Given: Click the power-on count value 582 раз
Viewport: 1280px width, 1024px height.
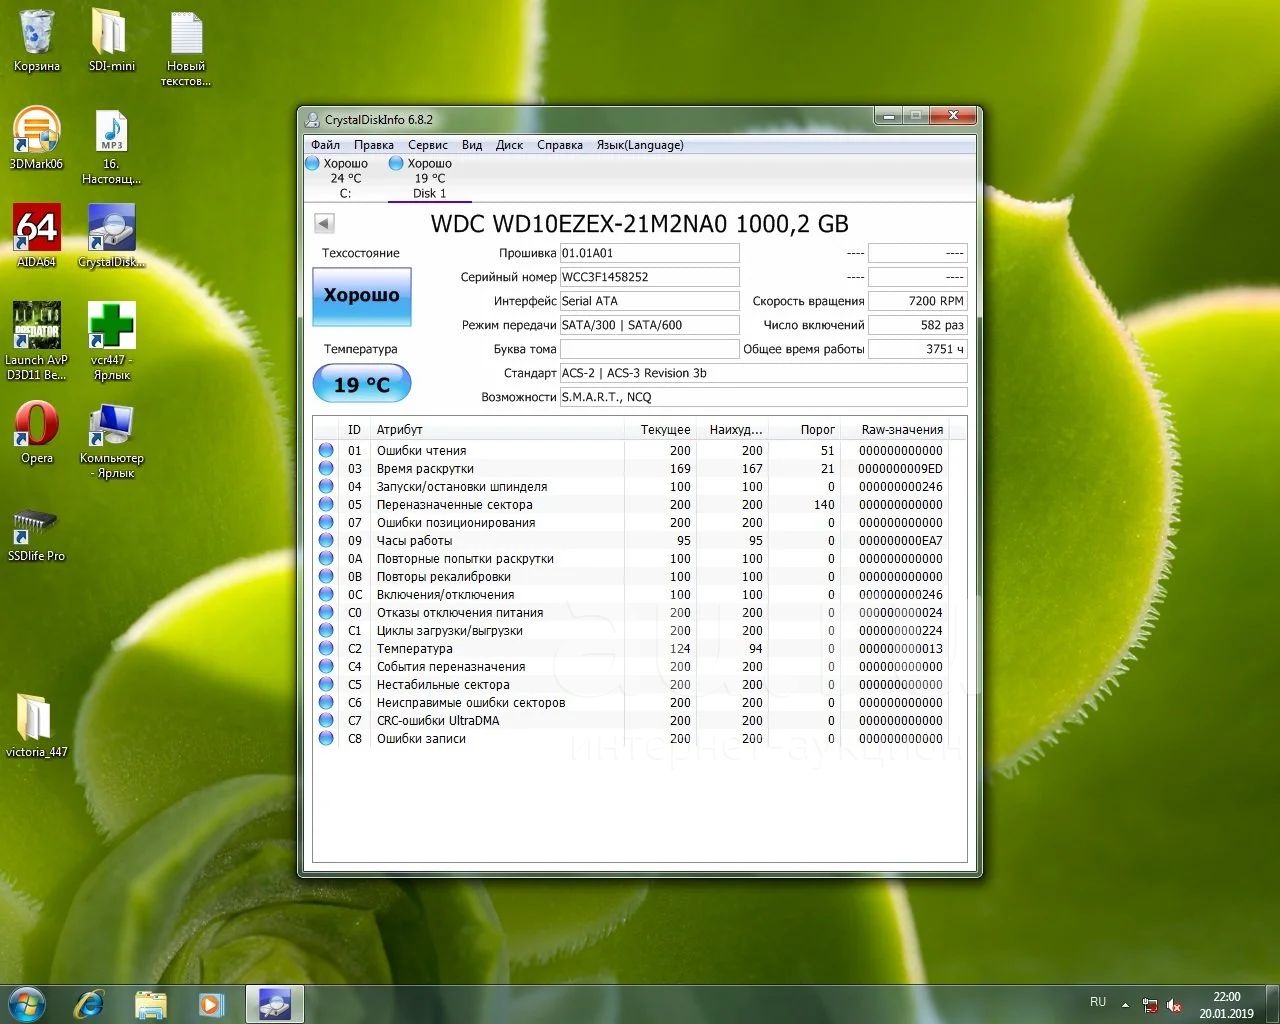Looking at the screenshot, I should [x=918, y=325].
